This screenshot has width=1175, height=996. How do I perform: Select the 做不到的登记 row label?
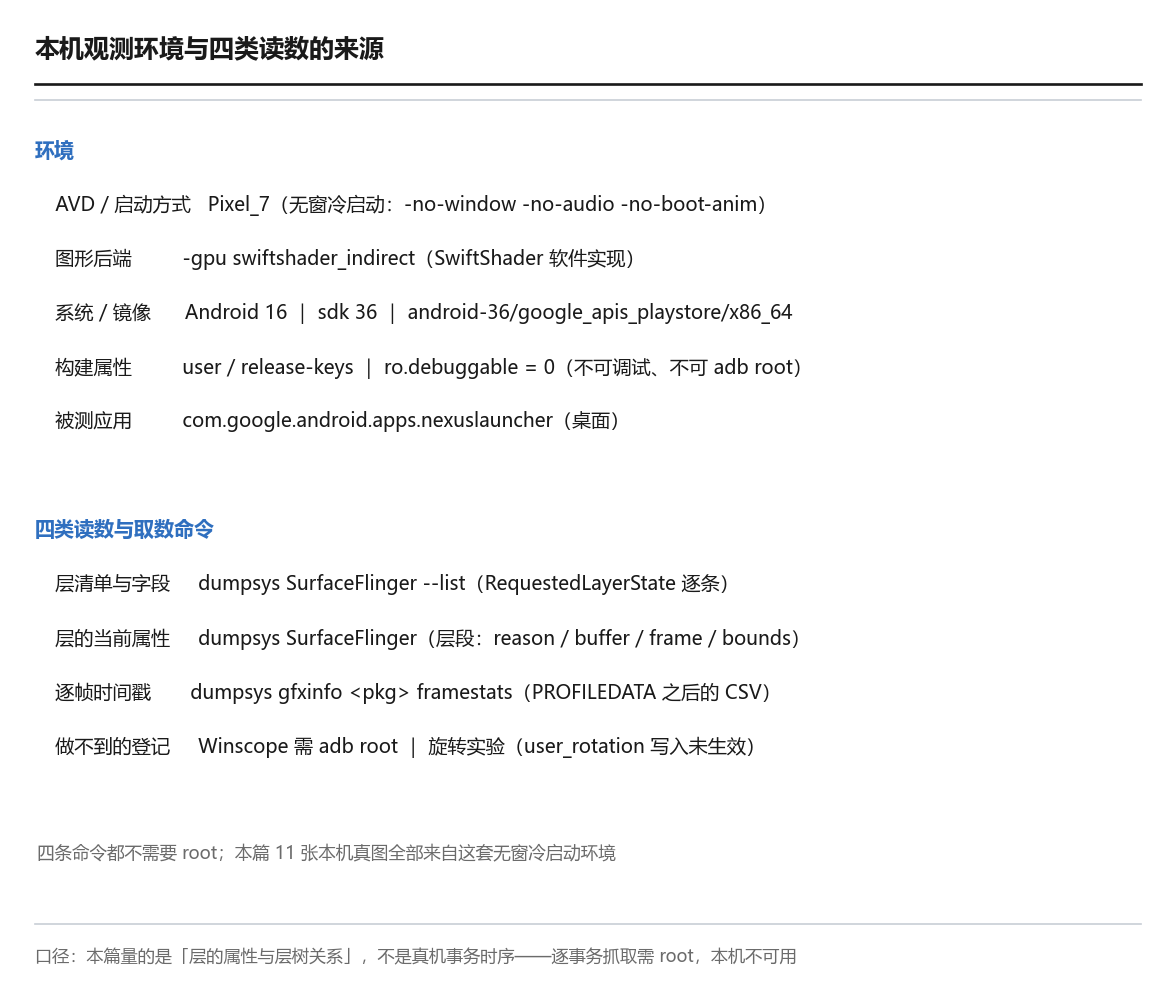pyautogui.click(x=112, y=746)
